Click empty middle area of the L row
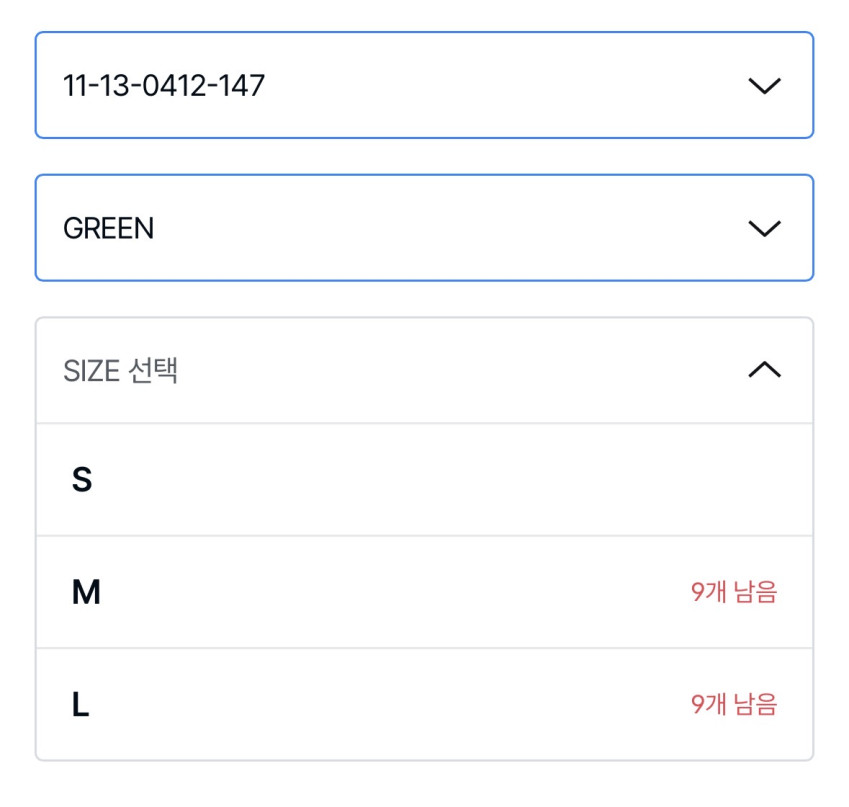Image resolution: width=849 pixels, height=807 pixels. (400, 705)
